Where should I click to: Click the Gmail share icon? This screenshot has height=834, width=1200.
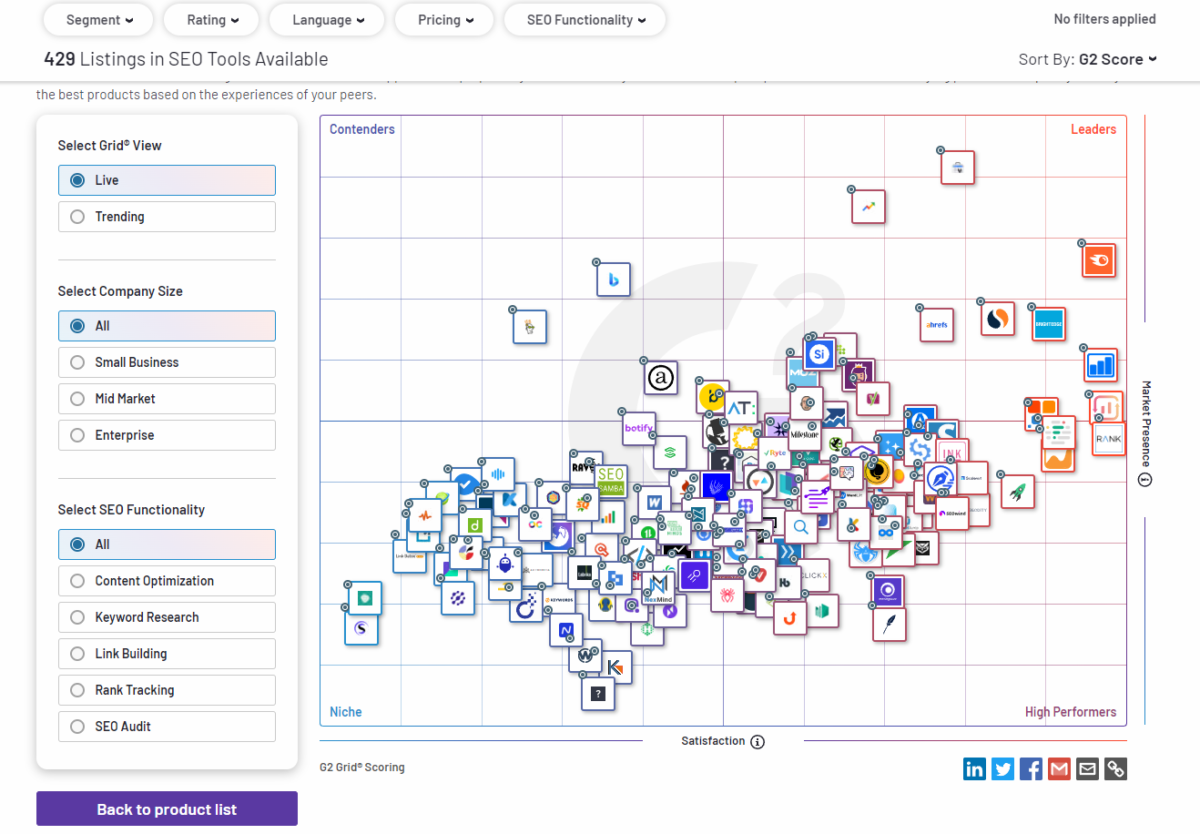point(1059,768)
